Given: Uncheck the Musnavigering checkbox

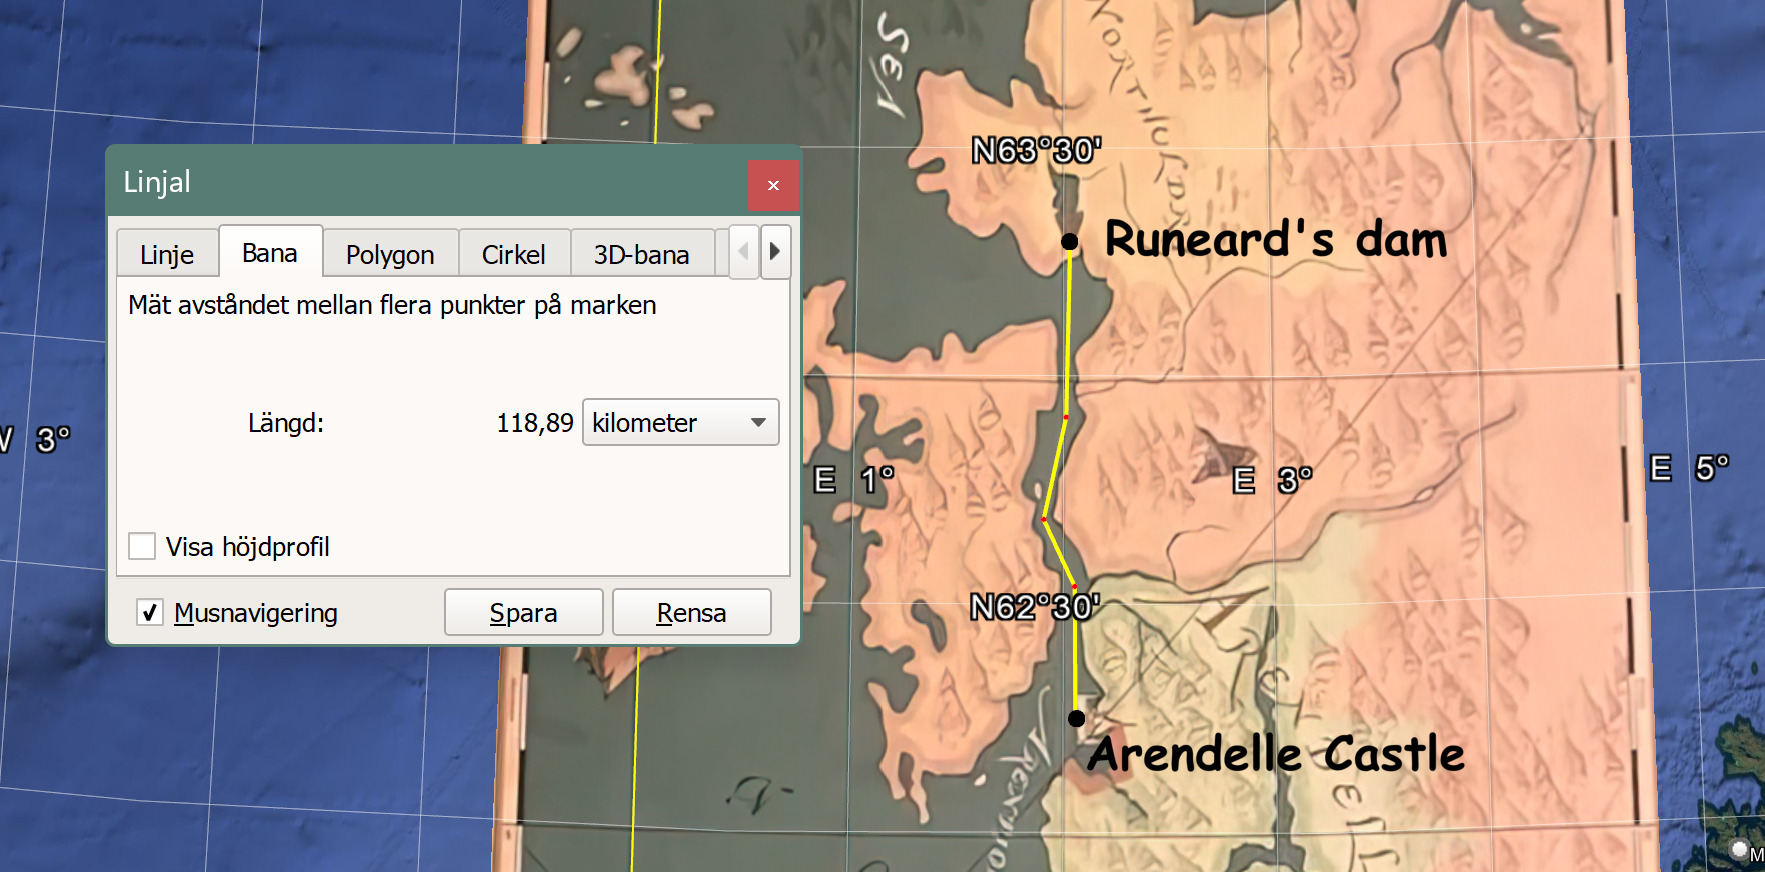Looking at the screenshot, I should (x=149, y=612).
